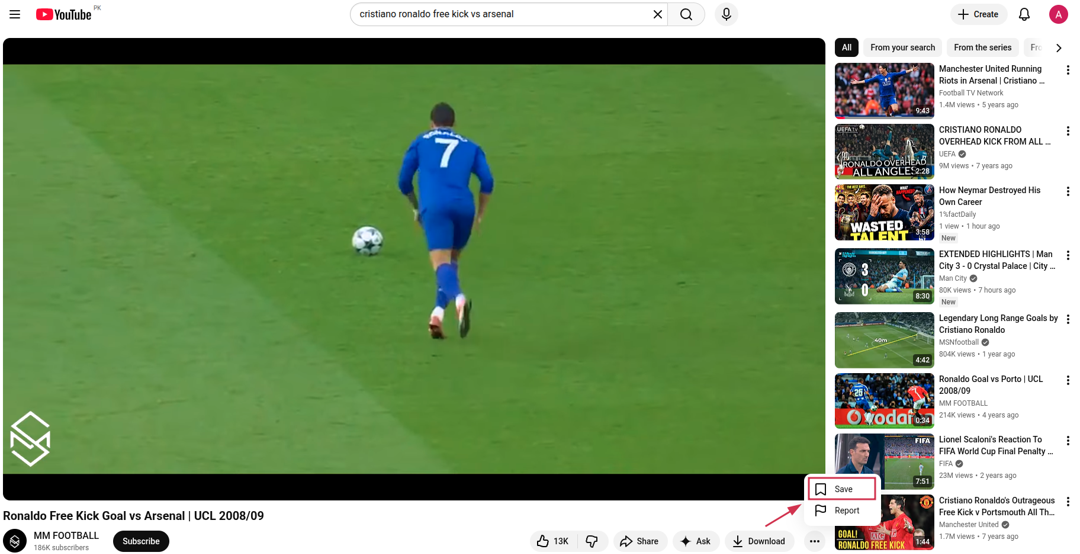The image size is (1080, 554).
Task: Open options for Ronaldo Goal vs Porto video
Action: click(1068, 380)
